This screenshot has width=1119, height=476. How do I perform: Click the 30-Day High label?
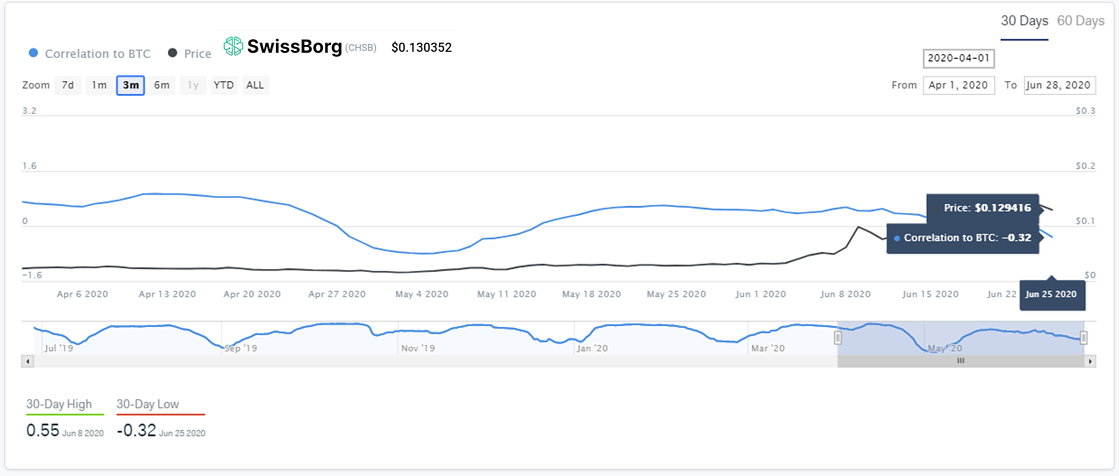[x=59, y=404]
